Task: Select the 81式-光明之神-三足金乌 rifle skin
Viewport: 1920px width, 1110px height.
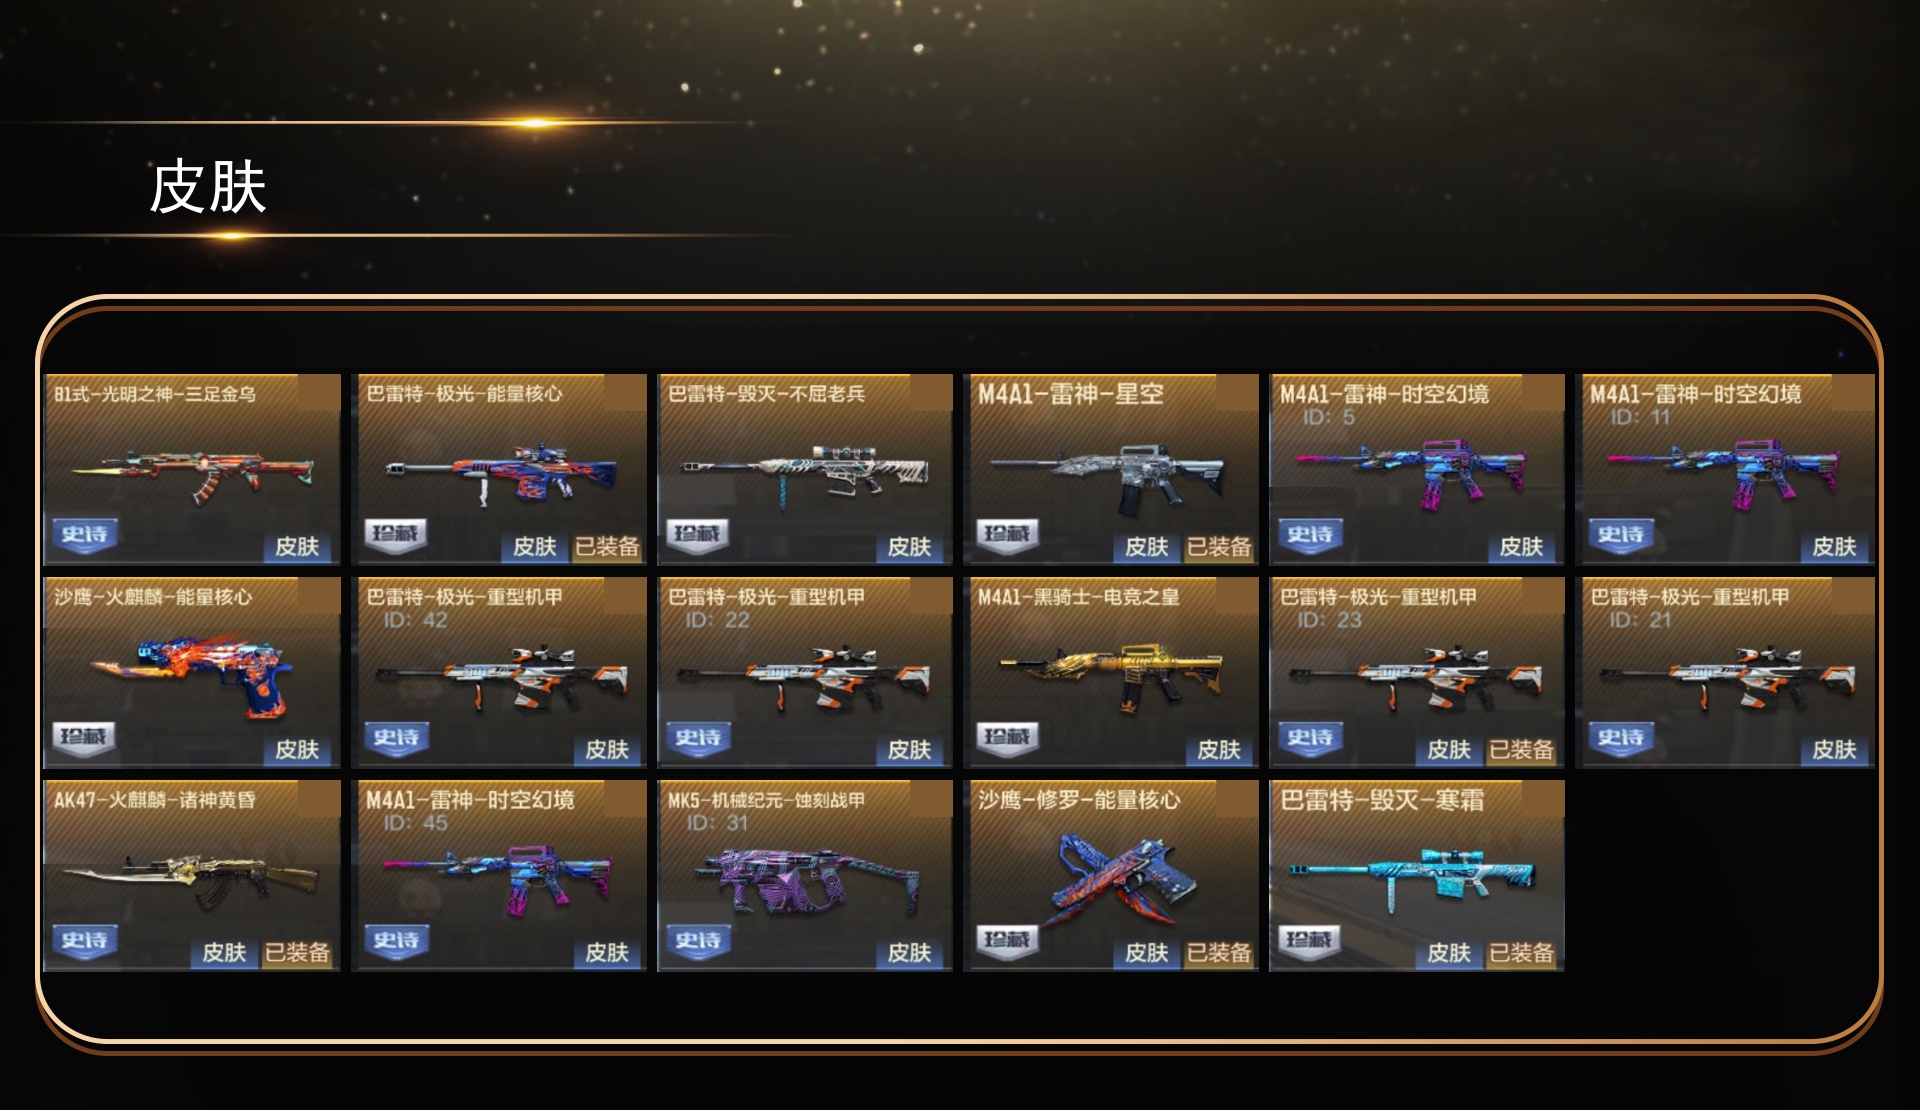Action: click(x=192, y=469)
